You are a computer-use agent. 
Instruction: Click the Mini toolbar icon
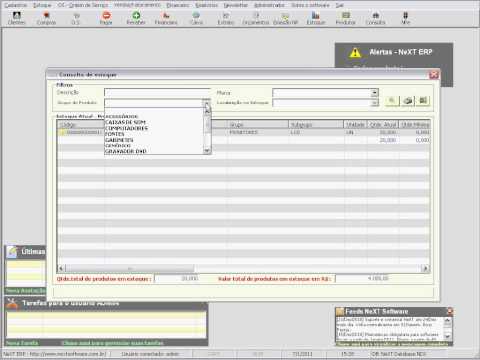pos(405,18)
